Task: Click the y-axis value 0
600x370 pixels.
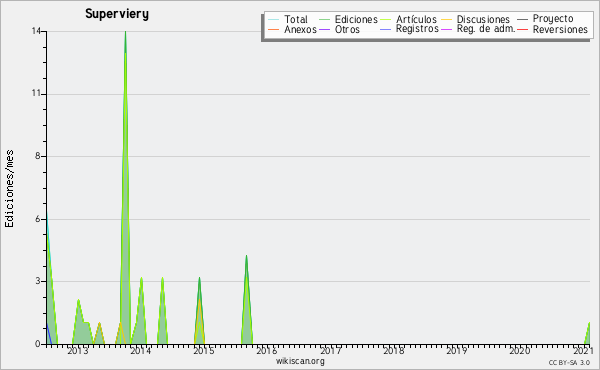Action: pos(38,344)
